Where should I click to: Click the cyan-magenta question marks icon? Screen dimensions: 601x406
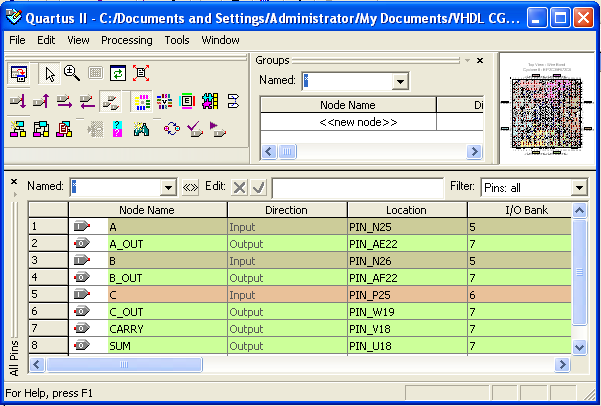[x=118, y=129]
